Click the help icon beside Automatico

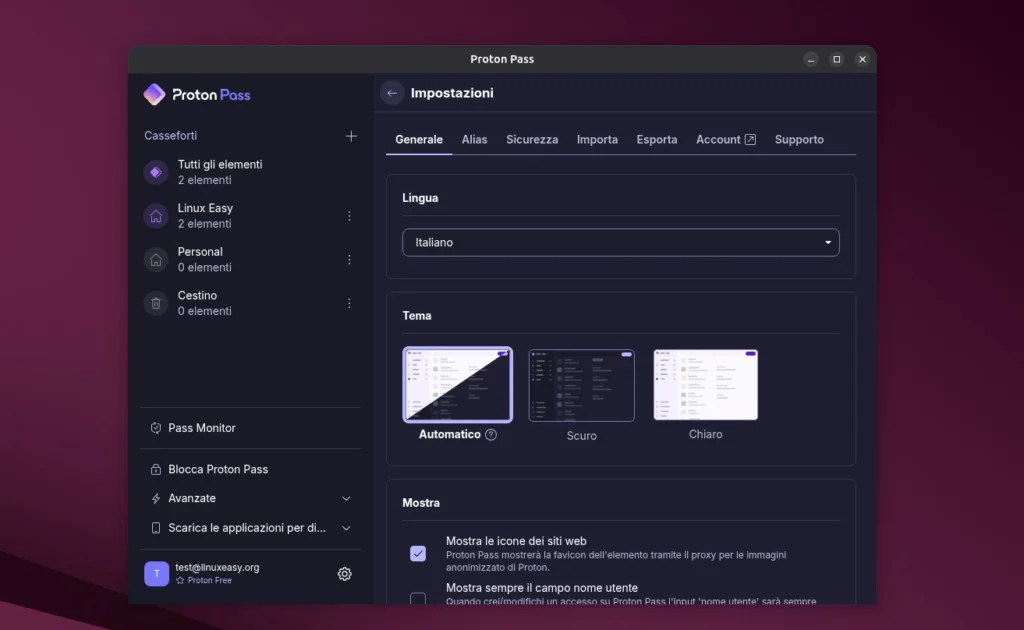(491, 435)
